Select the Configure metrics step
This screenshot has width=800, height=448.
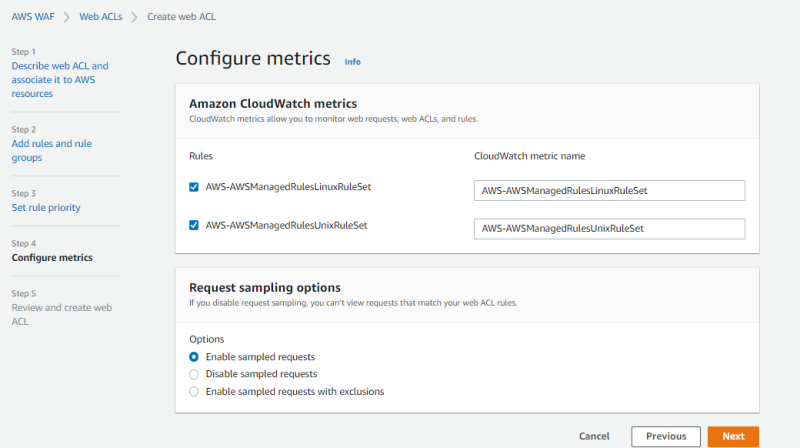pos(52,258)
